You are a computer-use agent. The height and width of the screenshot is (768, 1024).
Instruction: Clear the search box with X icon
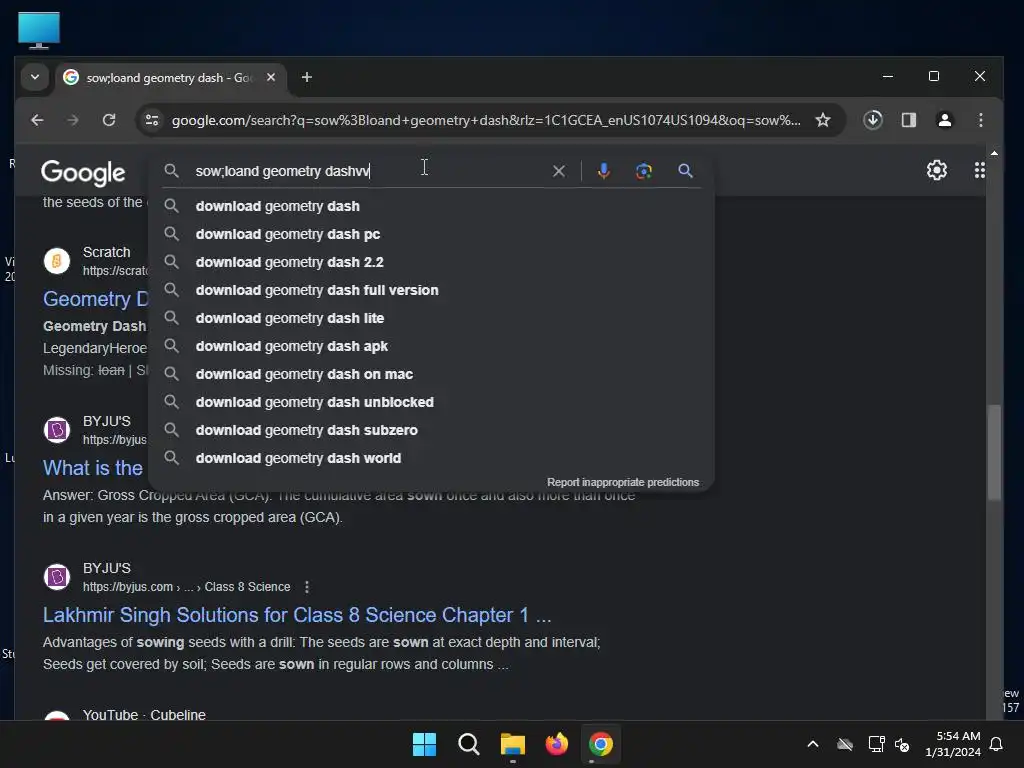(559, 171)
